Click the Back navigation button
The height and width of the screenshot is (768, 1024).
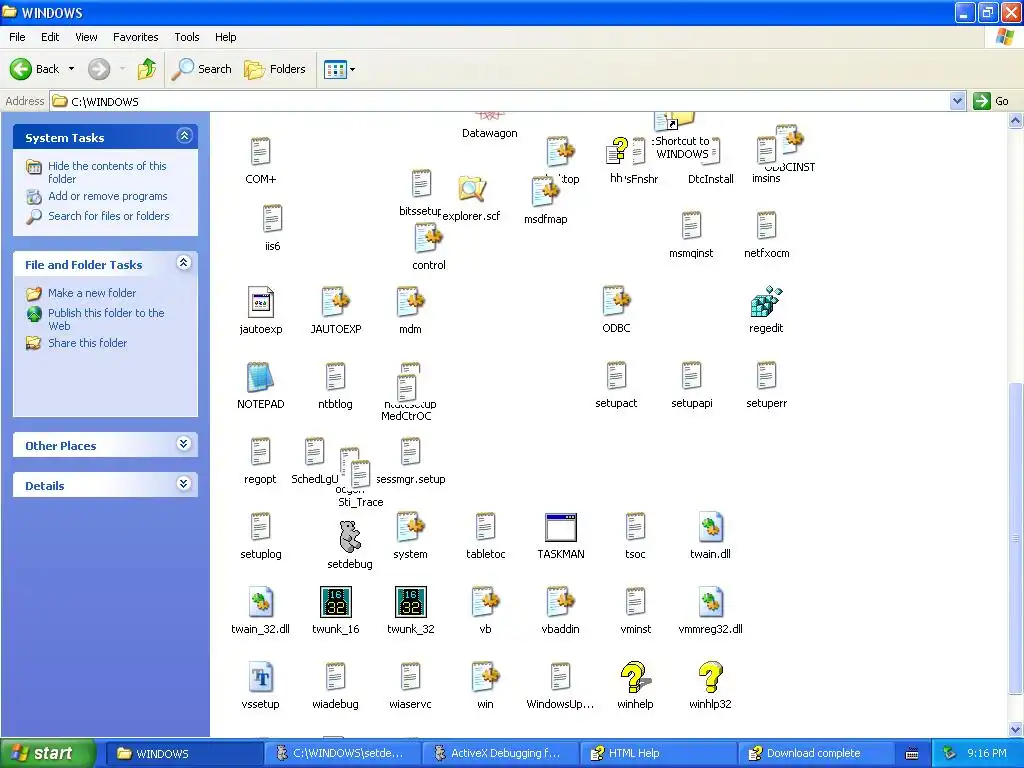click(x=35, y=69)
